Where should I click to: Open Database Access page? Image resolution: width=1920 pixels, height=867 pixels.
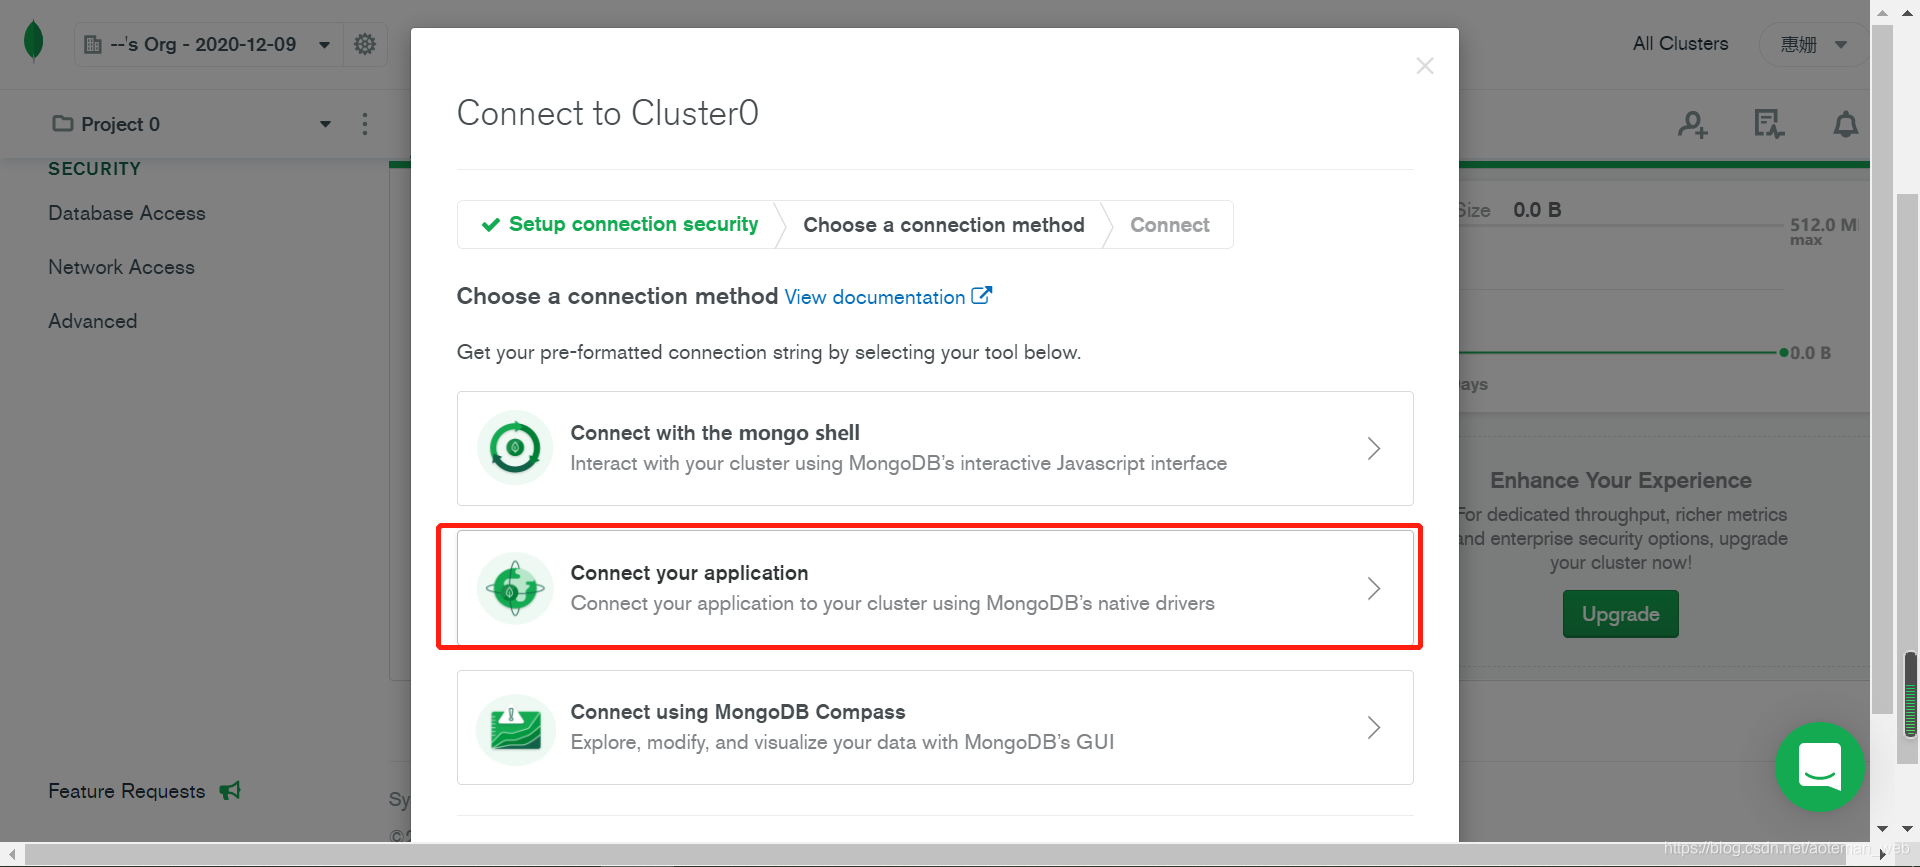point(127,213)
